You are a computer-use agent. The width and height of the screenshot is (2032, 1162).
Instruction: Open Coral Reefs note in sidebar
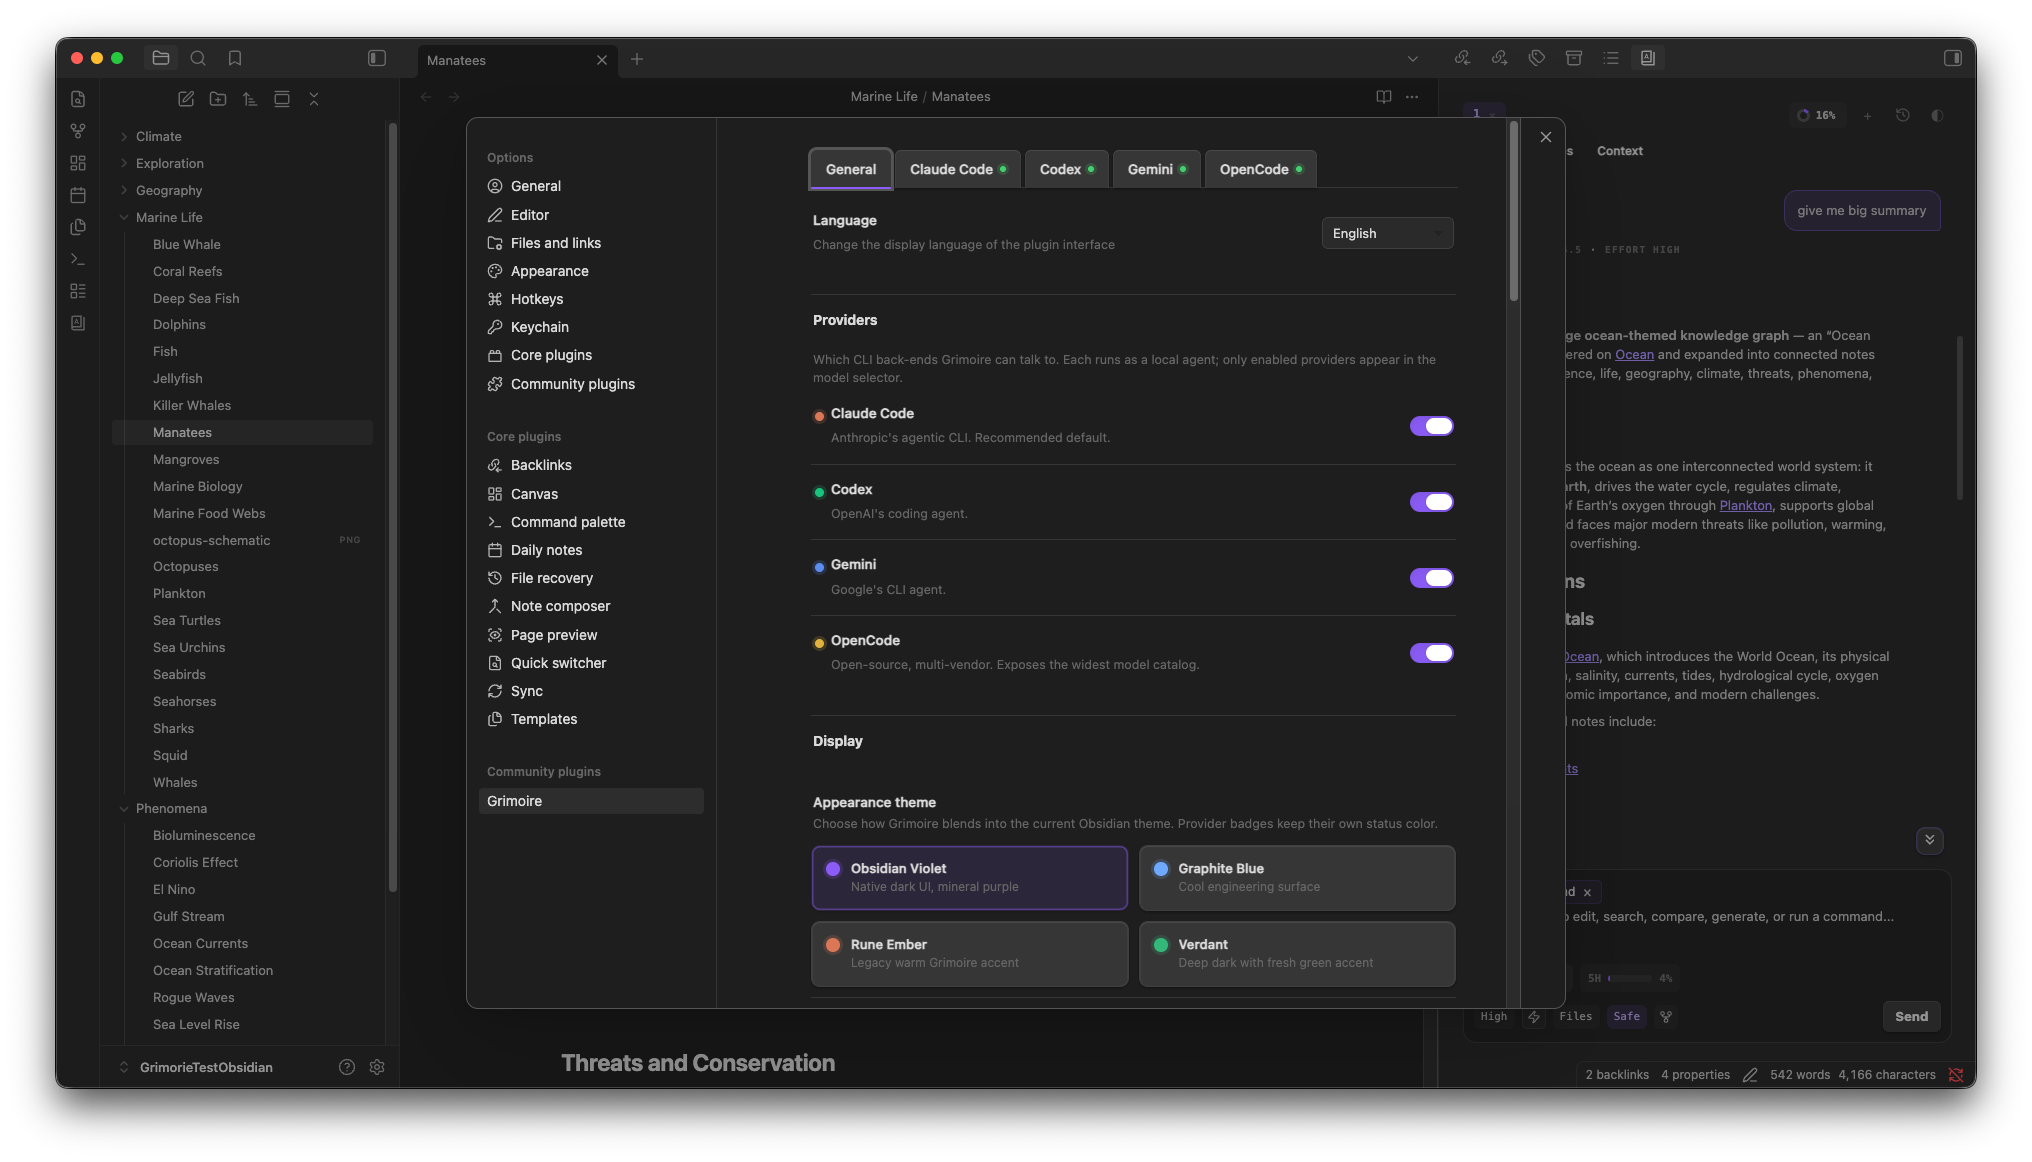click(x=188, y=271)
